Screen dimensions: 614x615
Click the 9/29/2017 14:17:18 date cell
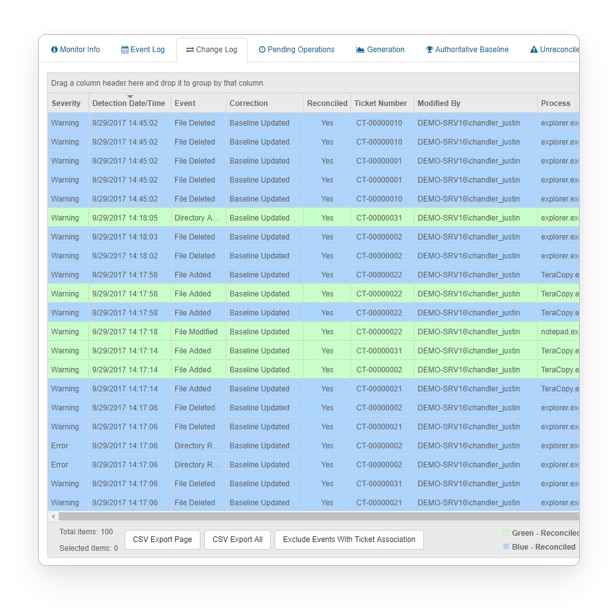(x=130, y=332)
